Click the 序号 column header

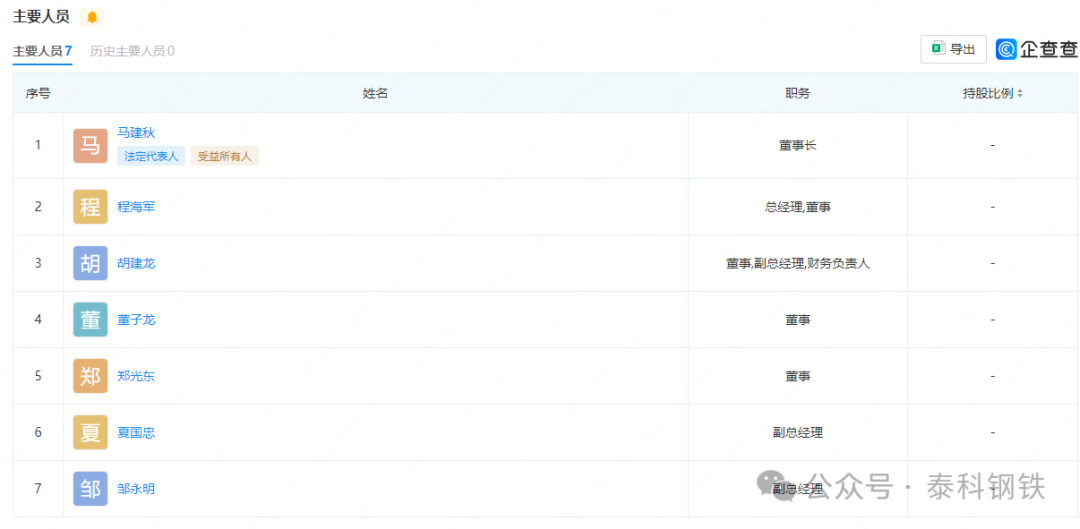pyautogui.click(x=38, y=94)
